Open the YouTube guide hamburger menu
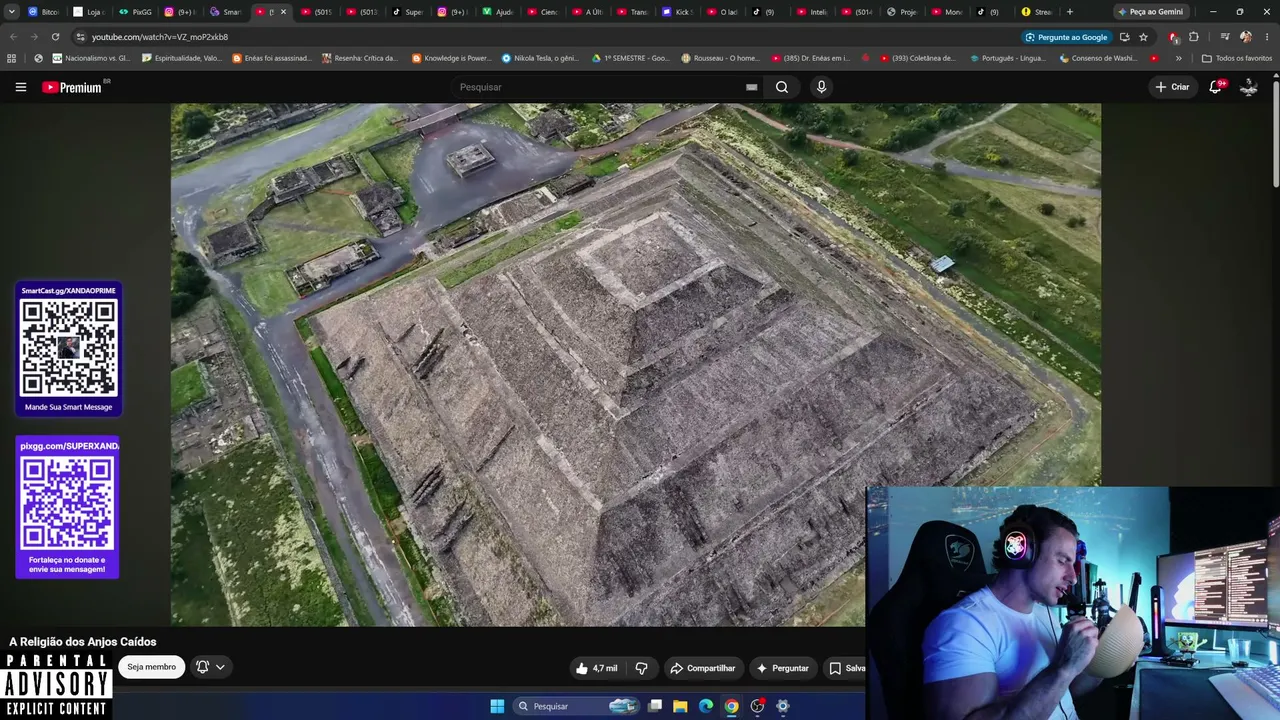1280x720 pixels. coord(20,87)
